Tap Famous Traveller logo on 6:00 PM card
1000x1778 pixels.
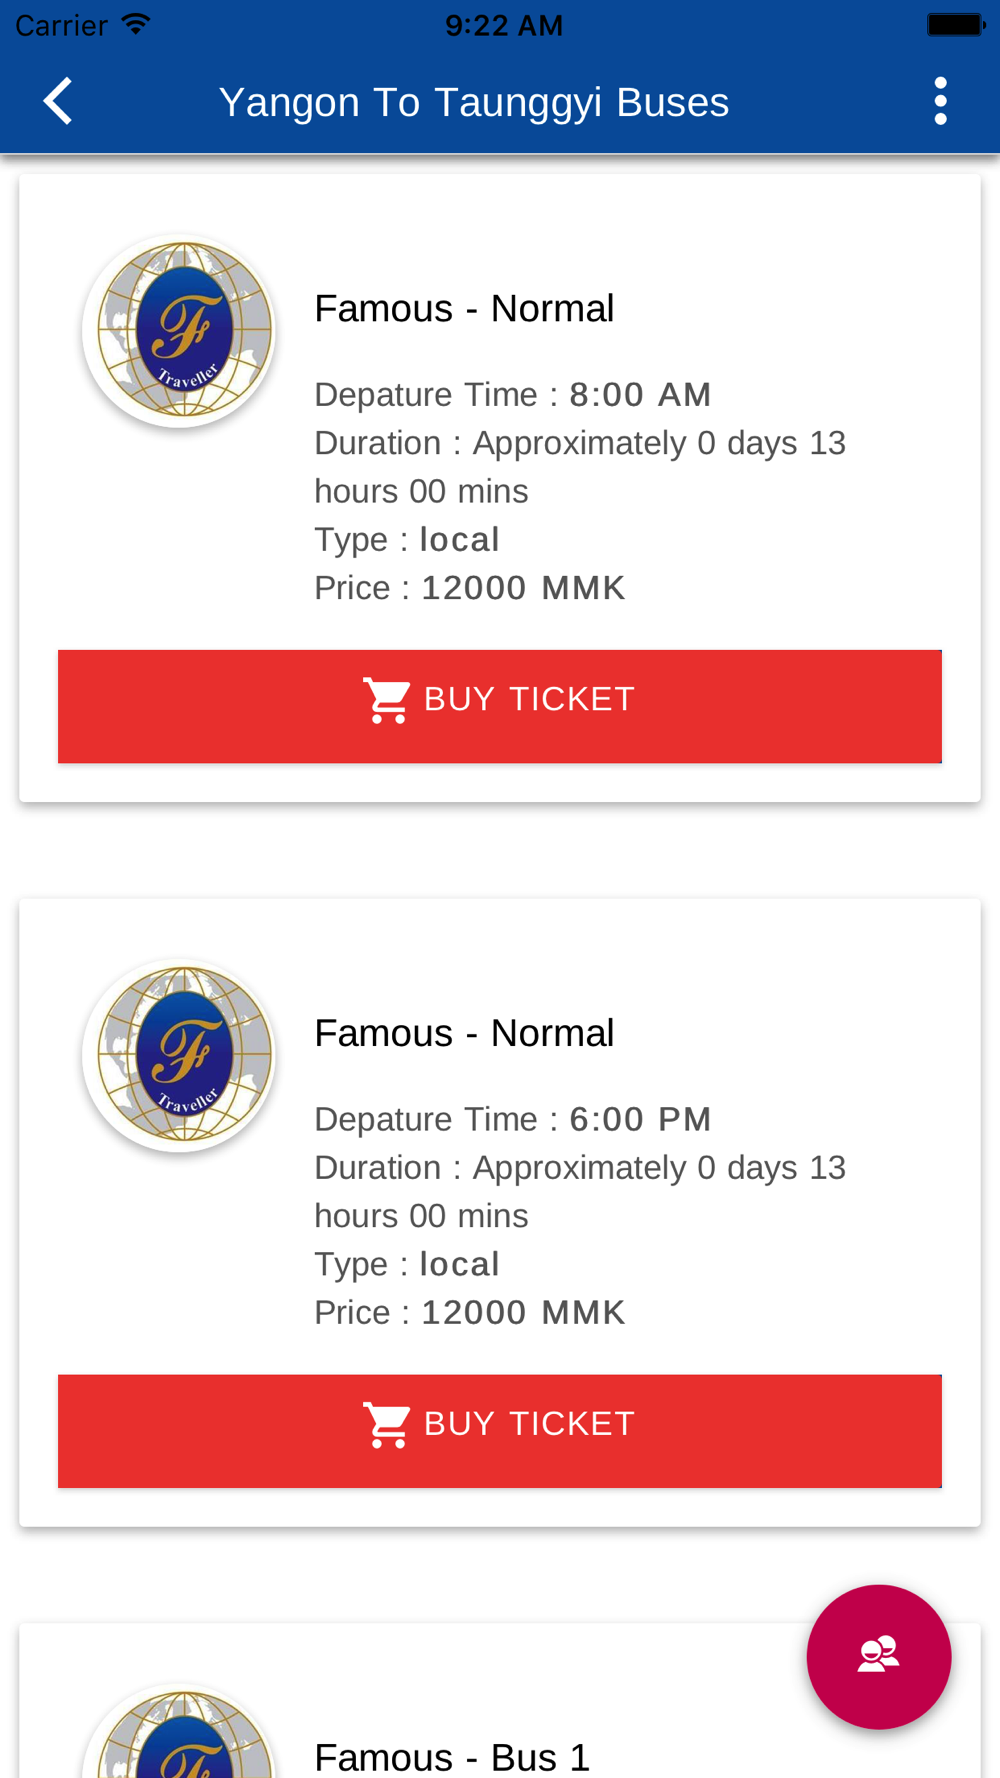pyautogui.click(x=180, y=1056)
